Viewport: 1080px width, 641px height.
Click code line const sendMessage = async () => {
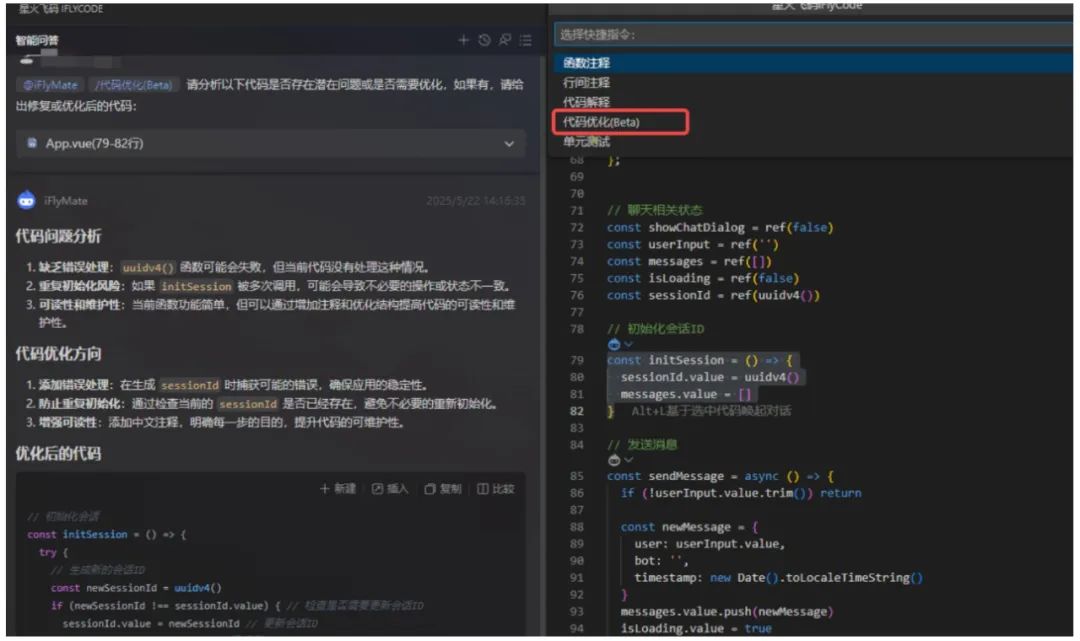(720, 476)
